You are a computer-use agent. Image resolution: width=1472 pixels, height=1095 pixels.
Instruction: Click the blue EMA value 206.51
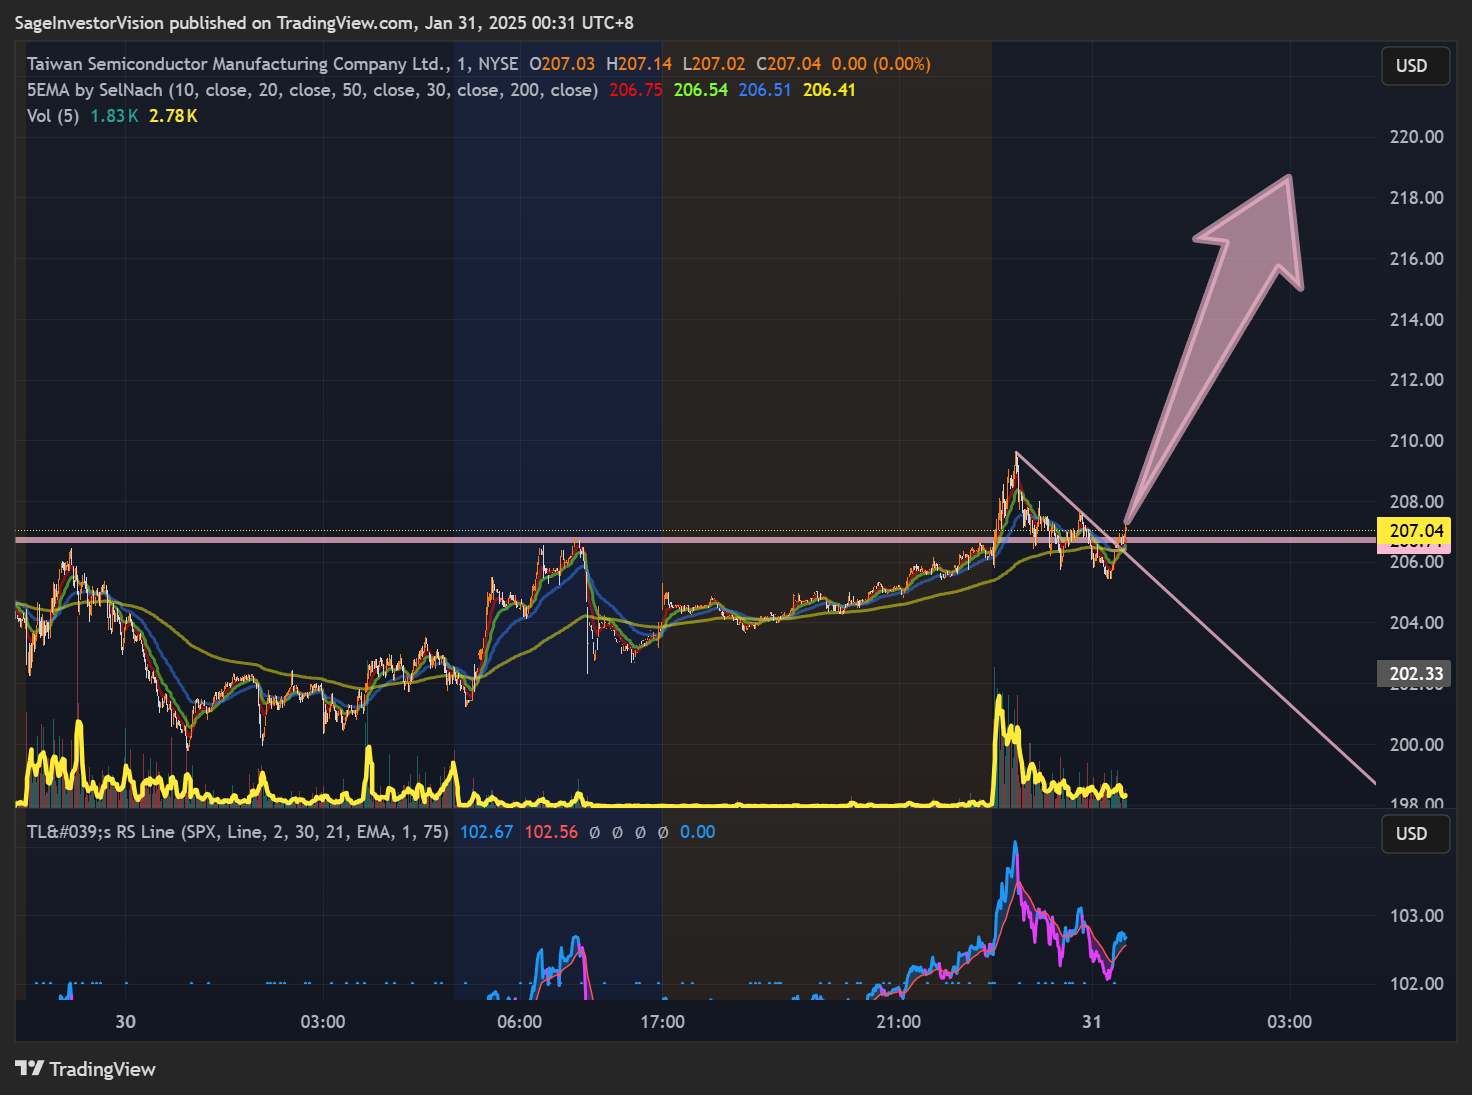[x=765, y=90]
